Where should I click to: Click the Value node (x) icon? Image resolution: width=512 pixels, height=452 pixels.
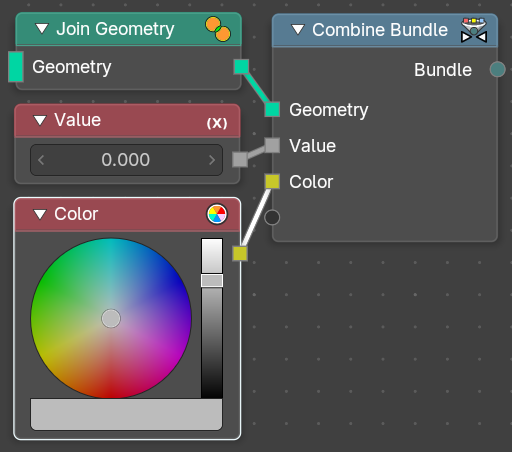pyautogui.click(x=217, y=123)
